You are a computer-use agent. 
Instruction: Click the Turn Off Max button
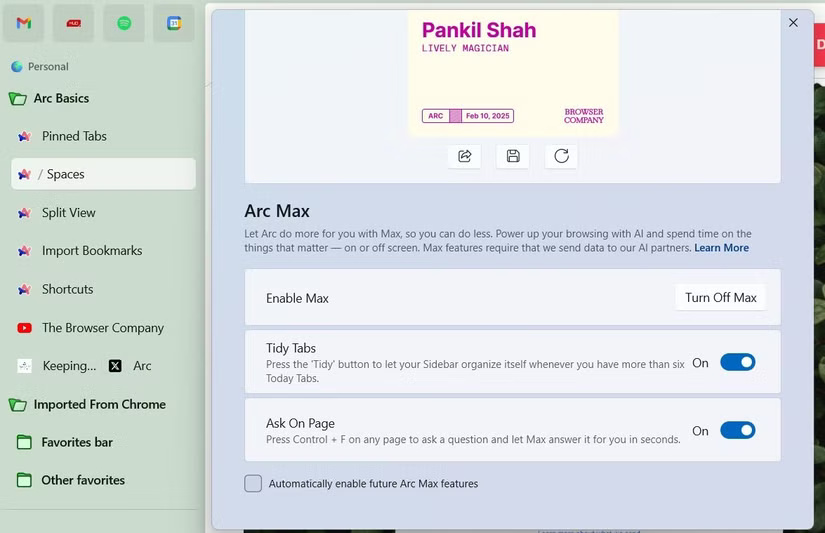click(x=720, y=298)
